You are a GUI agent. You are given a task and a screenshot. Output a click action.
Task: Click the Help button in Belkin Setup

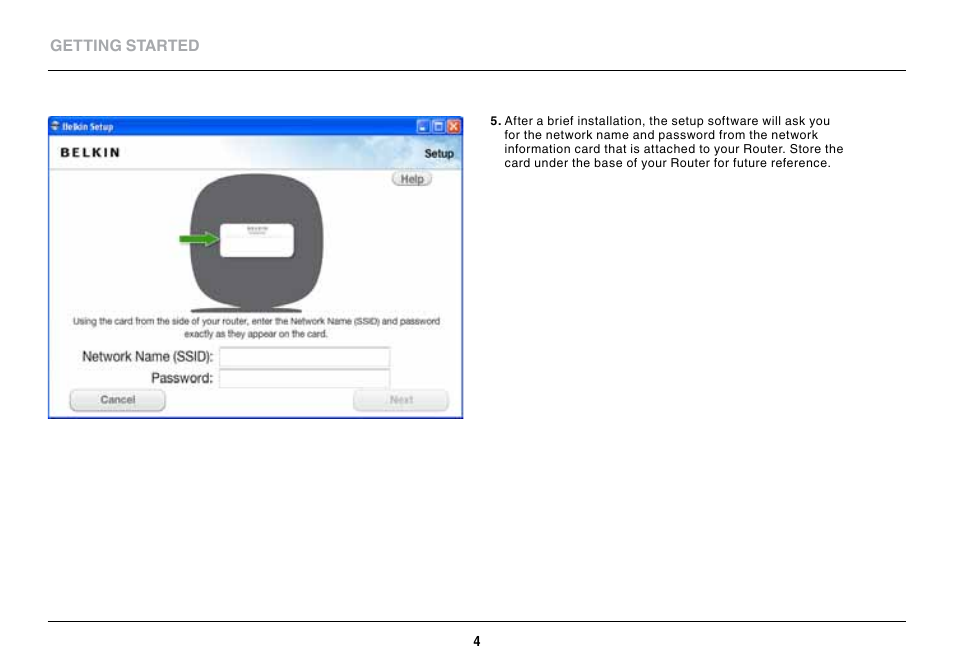[412, 179]
